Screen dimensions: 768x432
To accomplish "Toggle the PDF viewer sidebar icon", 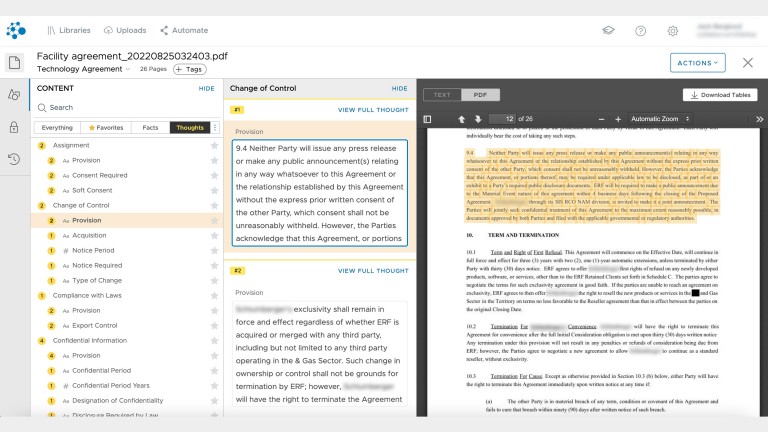I will [x=428, y=119].
